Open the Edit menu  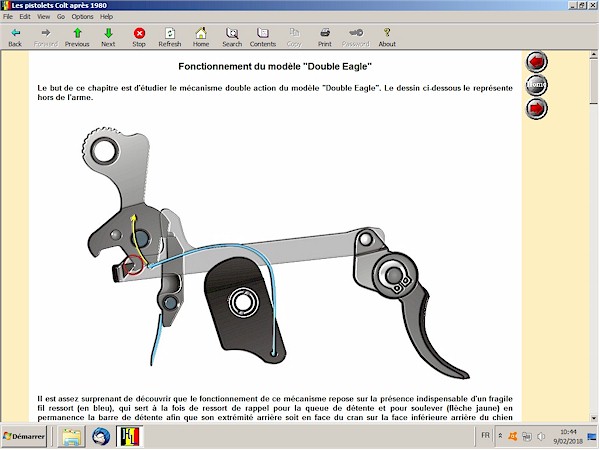point(24,17)
